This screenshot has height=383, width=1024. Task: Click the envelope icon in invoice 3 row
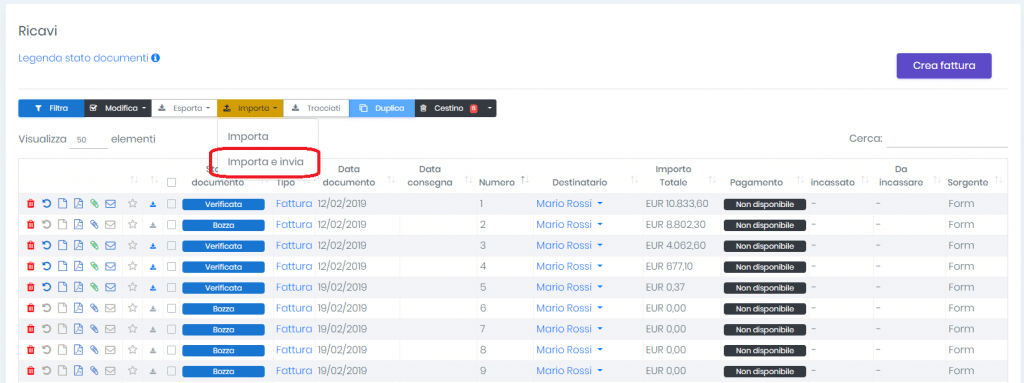pos(110,246)
